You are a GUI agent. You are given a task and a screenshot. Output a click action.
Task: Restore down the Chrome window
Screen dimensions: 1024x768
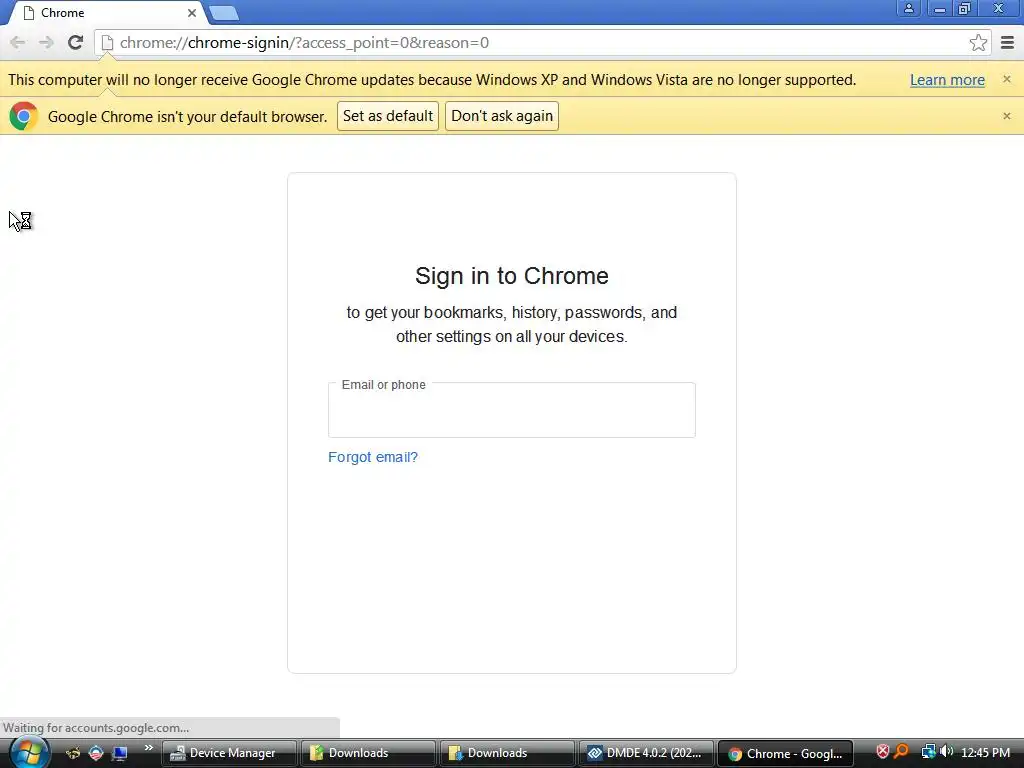coord(964,8)
